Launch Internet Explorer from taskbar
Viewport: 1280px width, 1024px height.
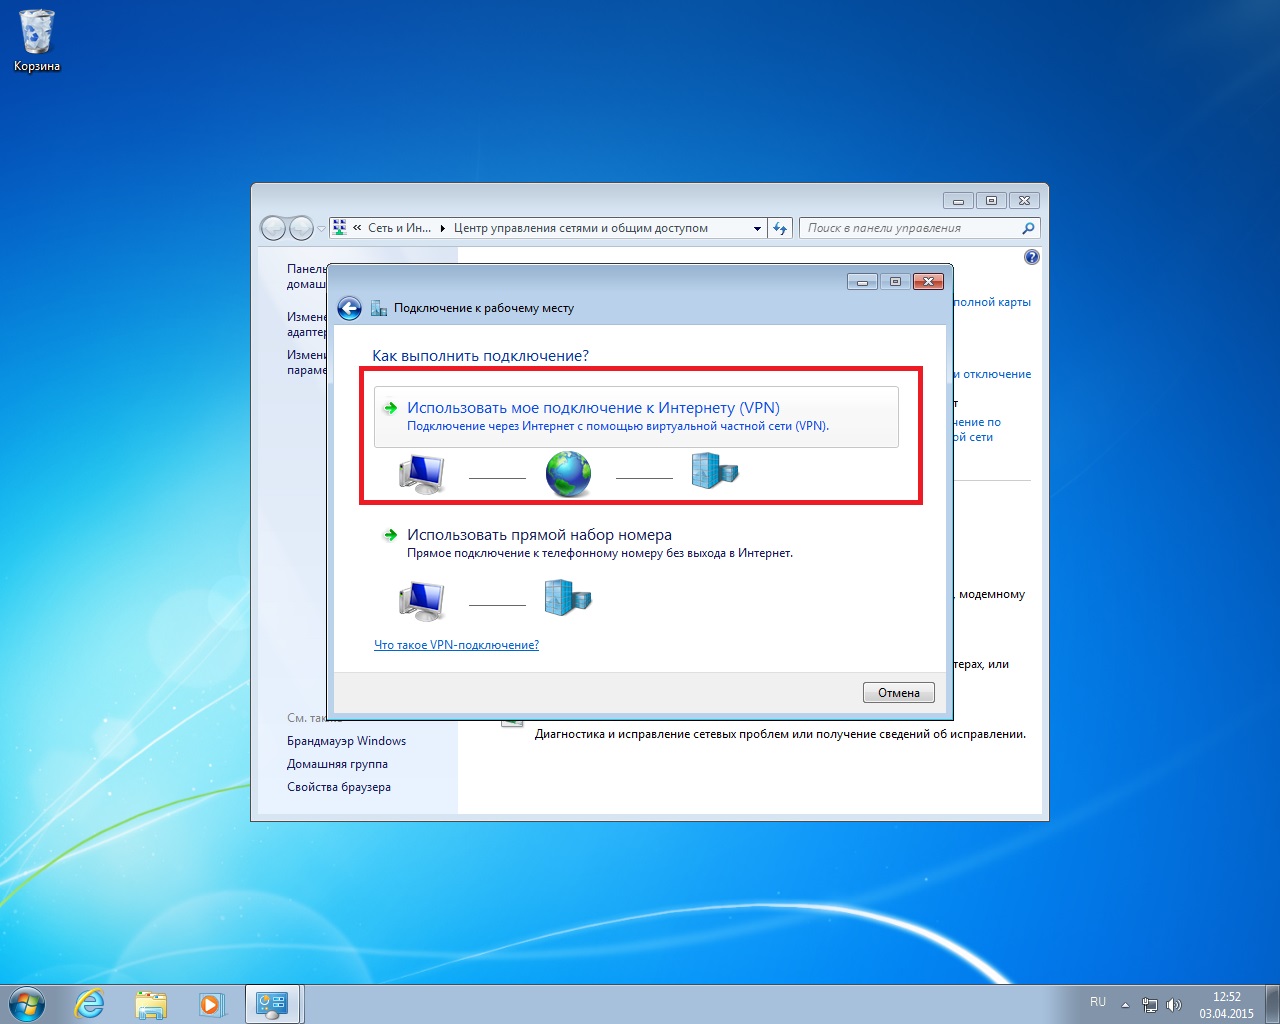pos(90,1004)
